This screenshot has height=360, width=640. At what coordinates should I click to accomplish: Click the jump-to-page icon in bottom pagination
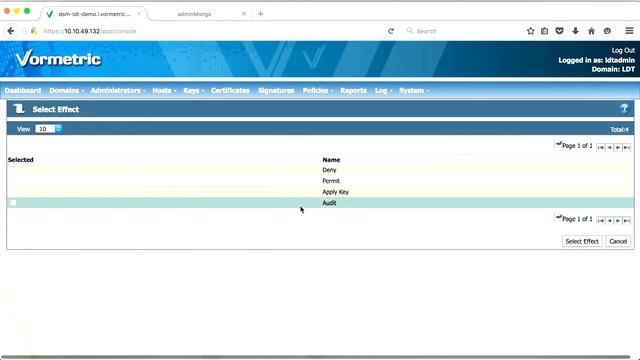558,217
